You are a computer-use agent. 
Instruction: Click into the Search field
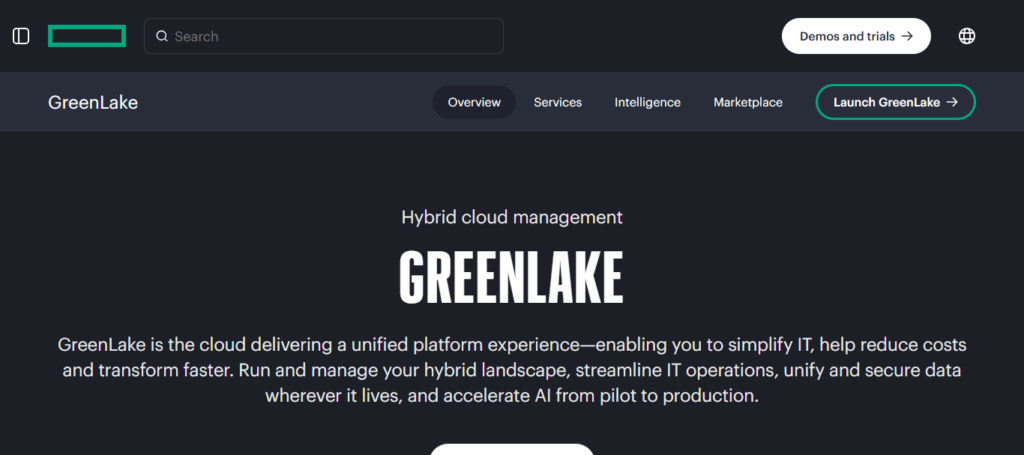point(323,36)
